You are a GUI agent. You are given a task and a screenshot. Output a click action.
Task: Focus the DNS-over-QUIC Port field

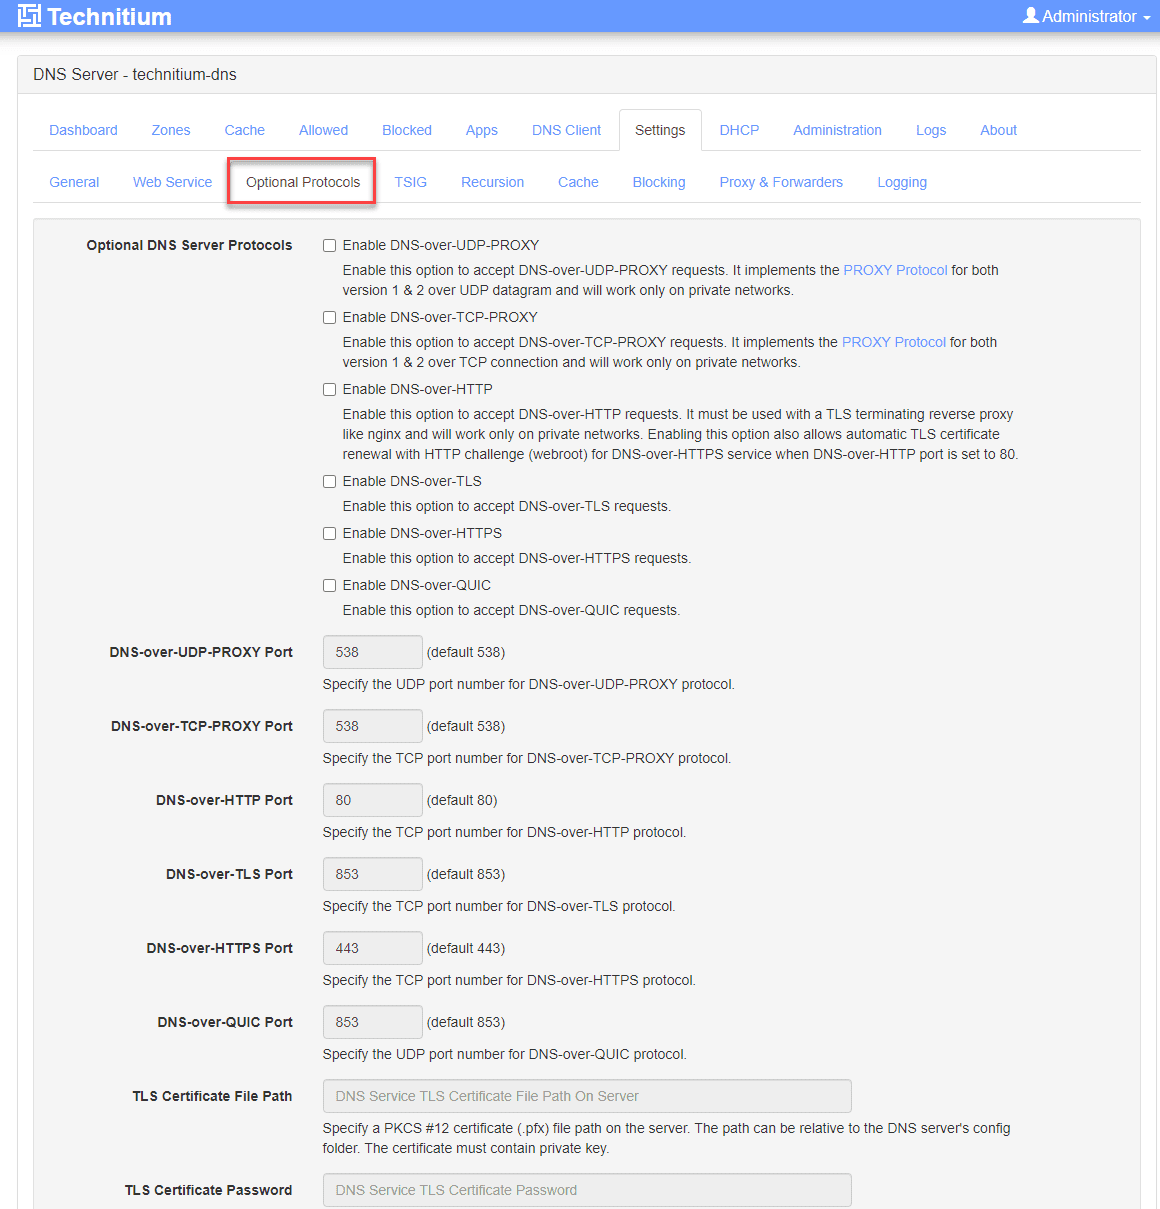point(372,1022)
